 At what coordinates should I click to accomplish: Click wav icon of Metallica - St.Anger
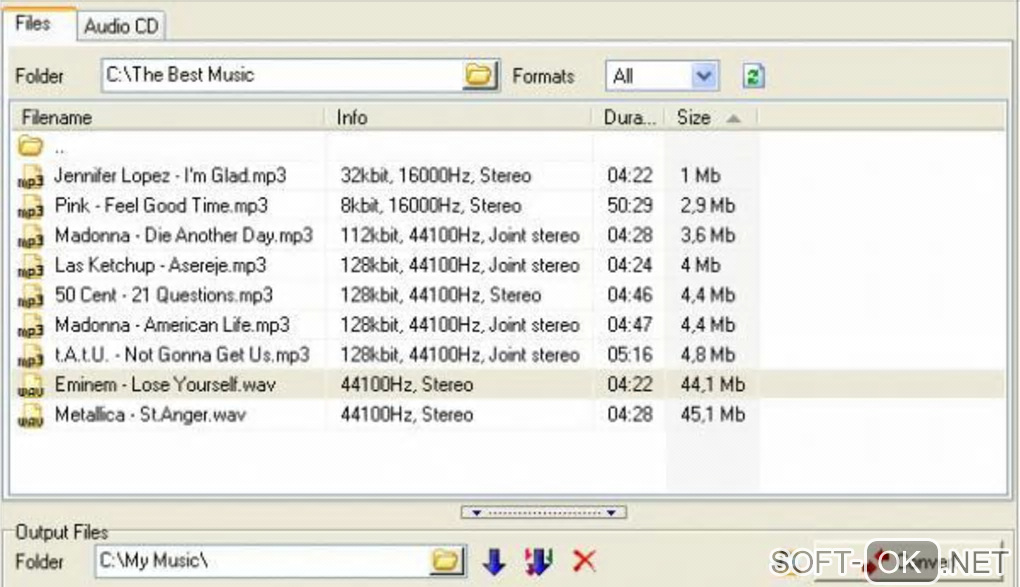point(31,415)
